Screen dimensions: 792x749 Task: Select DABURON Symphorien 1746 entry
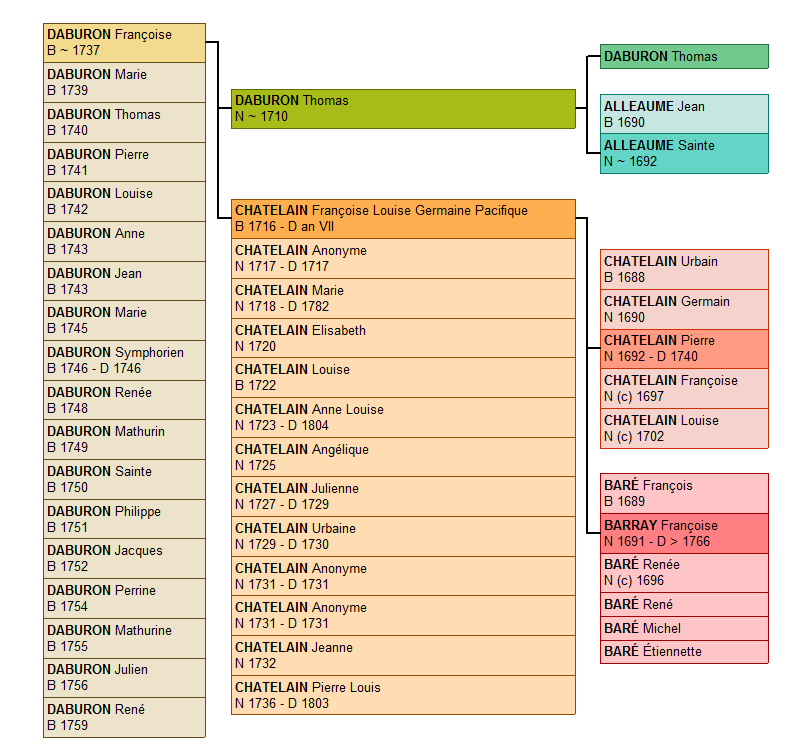124,361
